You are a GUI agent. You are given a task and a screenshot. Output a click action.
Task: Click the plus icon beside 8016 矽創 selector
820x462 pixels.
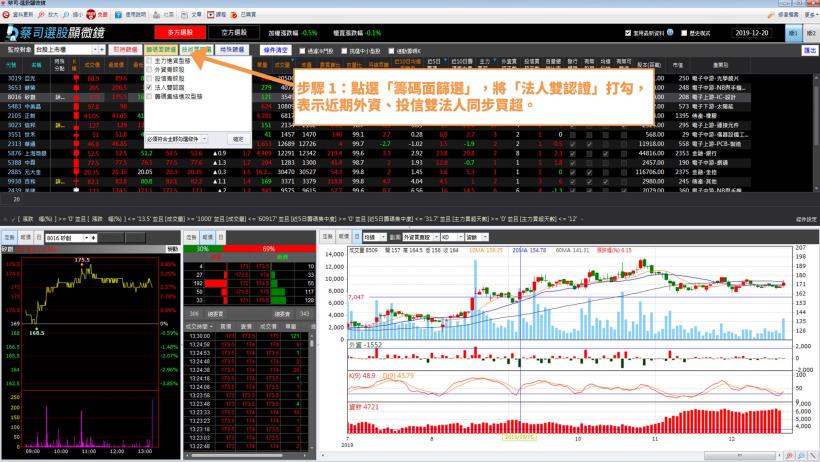[x=93, y=238]
